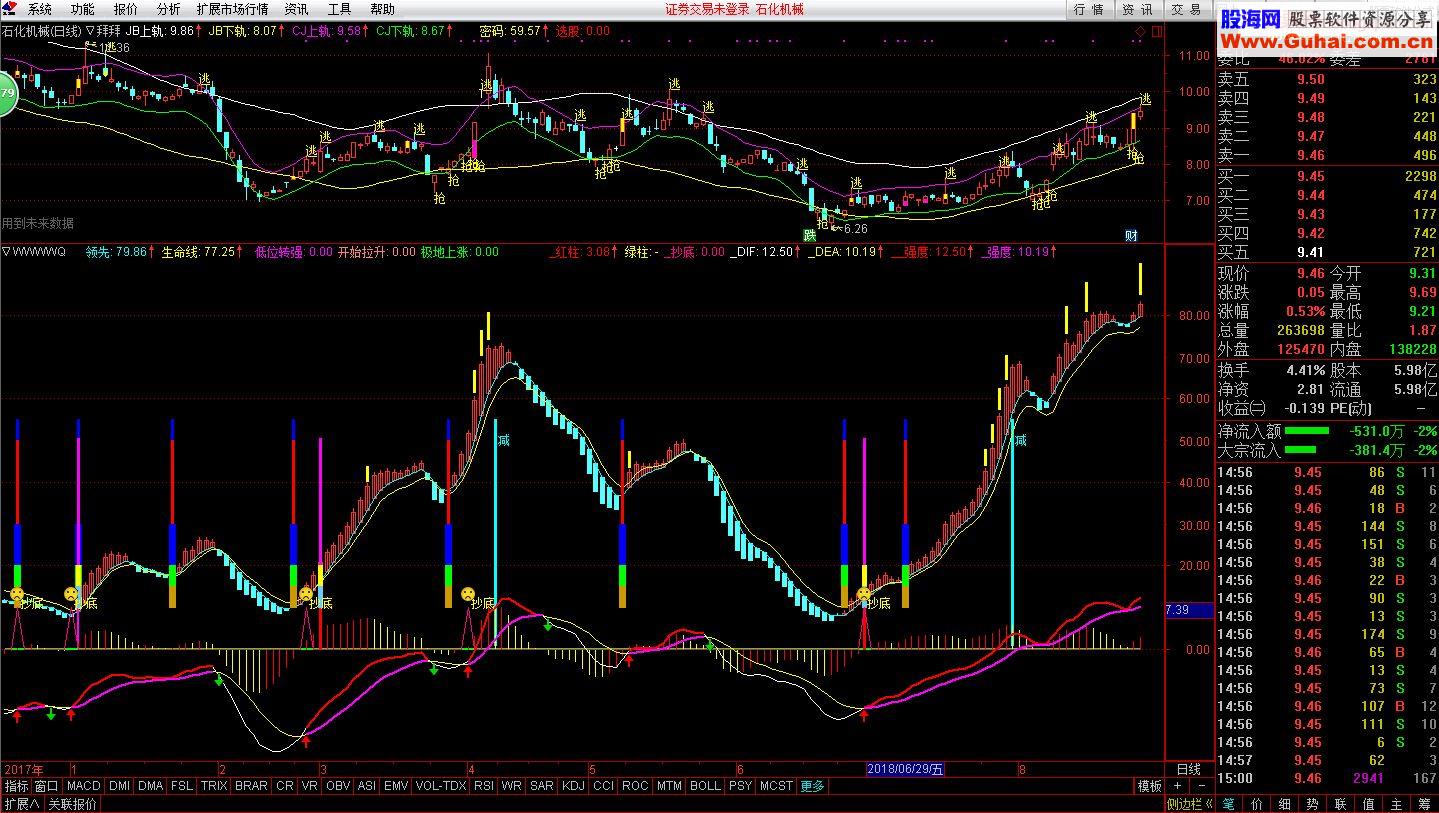Open the 报价 menu

(126, 9)
